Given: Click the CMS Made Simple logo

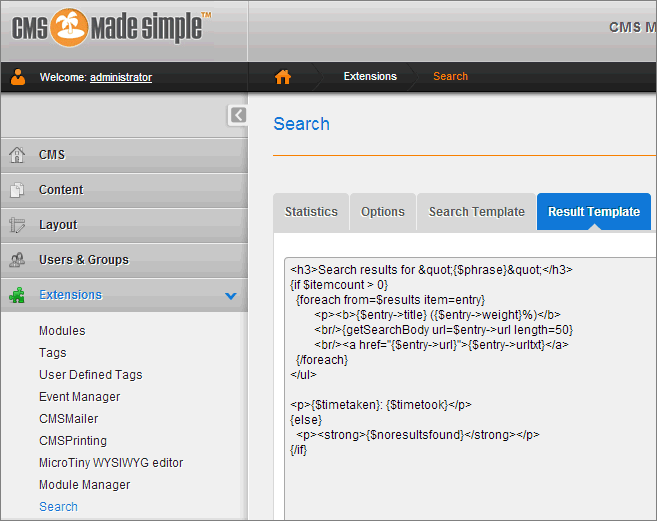Looking at the screenshot, I should pos(111,28).
